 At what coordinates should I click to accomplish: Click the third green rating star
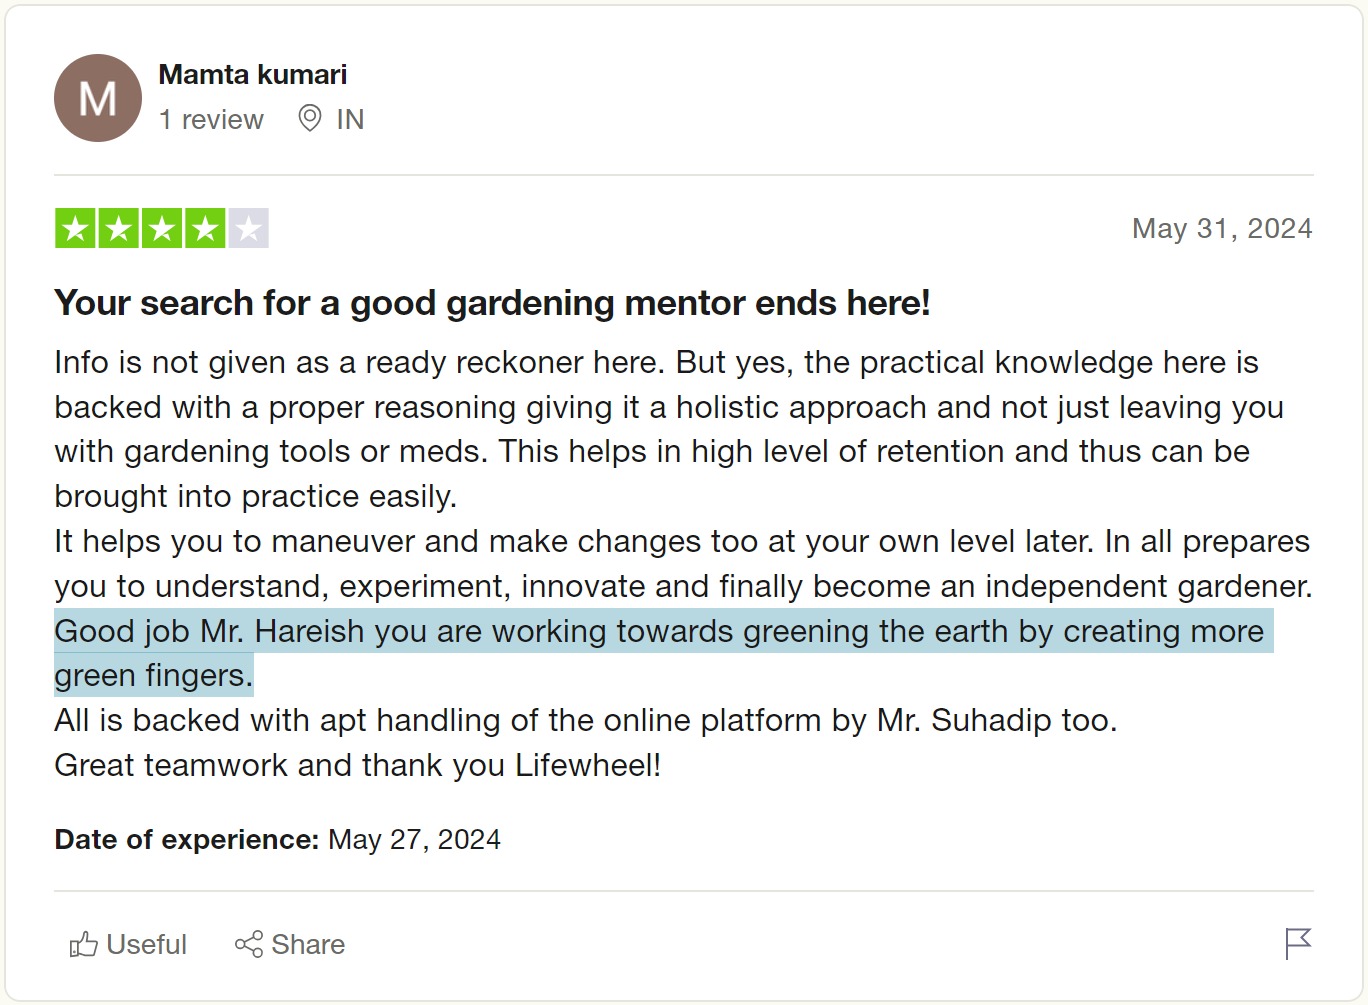(x=162, y=229)
